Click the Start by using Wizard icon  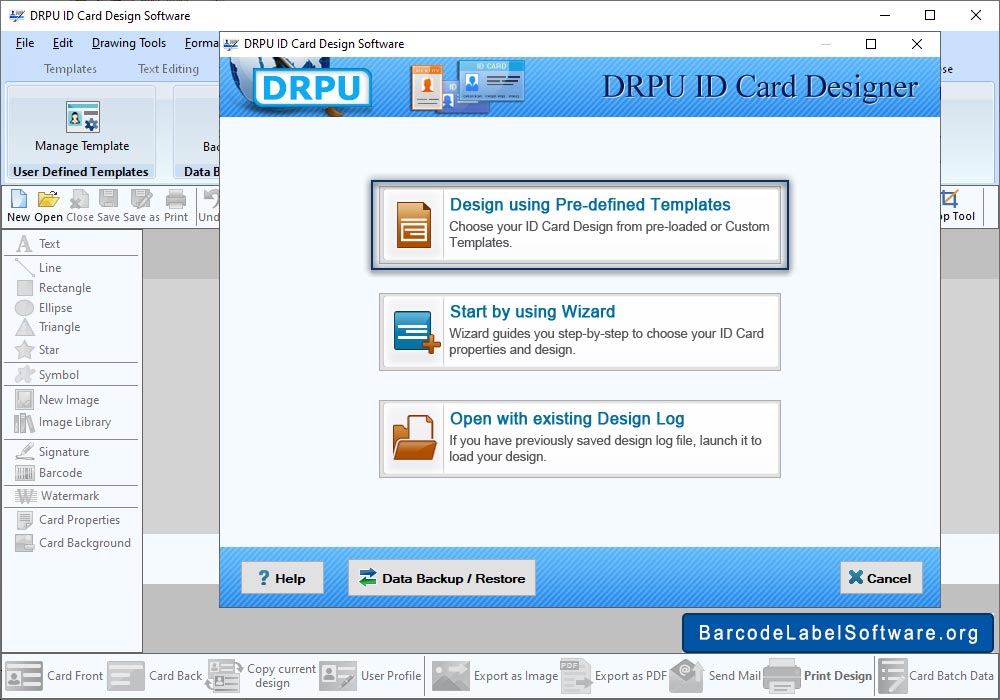[413, 332]
